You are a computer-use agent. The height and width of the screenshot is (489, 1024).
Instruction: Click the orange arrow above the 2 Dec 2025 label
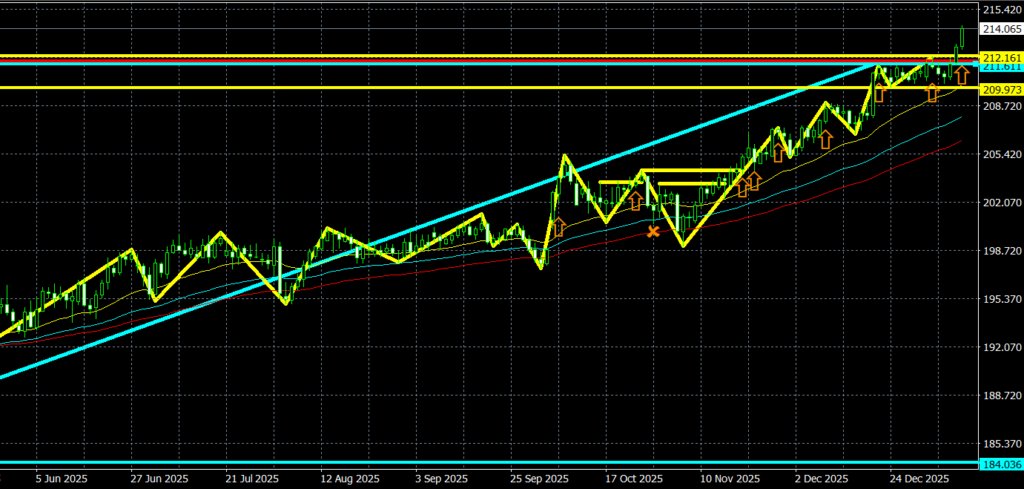pos(825,140)
